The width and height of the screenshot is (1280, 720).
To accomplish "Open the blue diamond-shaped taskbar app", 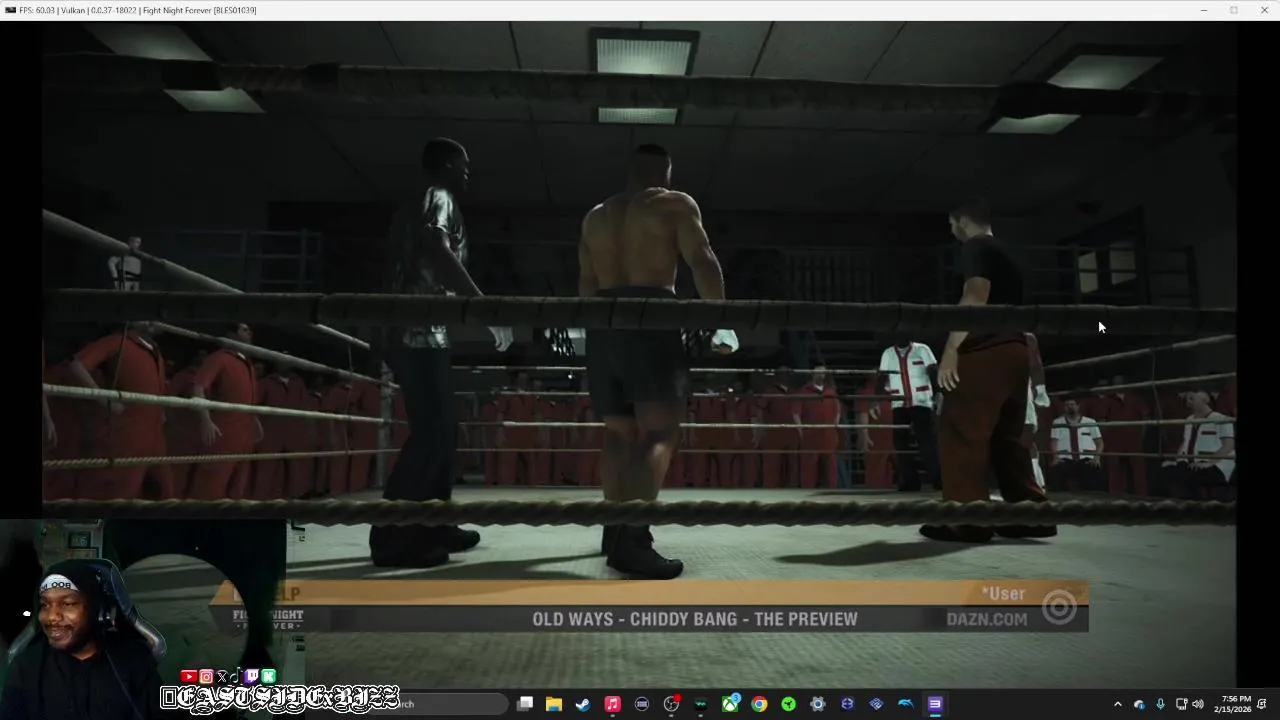I will pos(877,704).
